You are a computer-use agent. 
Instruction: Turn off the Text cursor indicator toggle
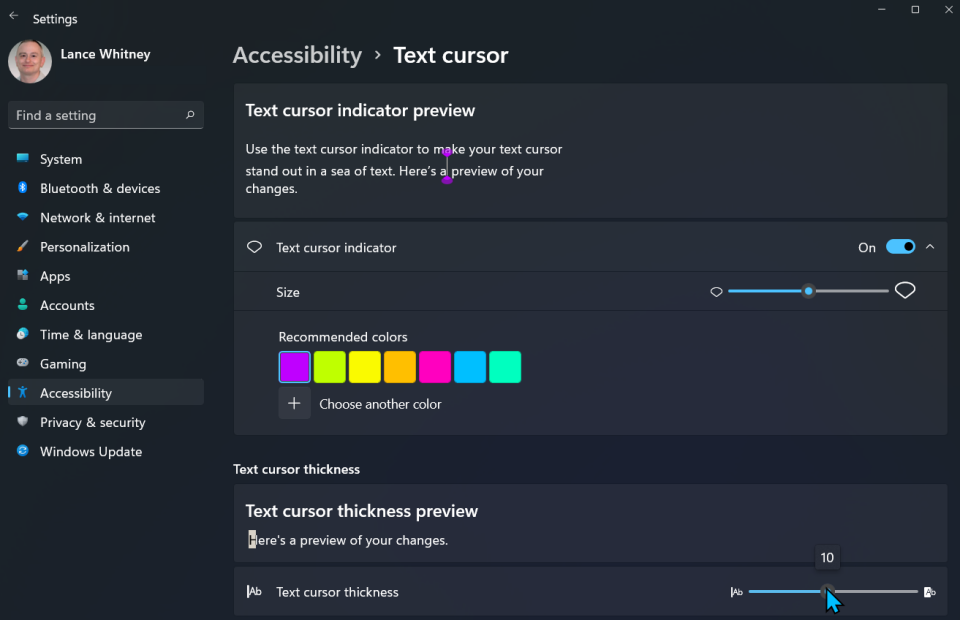tap(900, 246)
